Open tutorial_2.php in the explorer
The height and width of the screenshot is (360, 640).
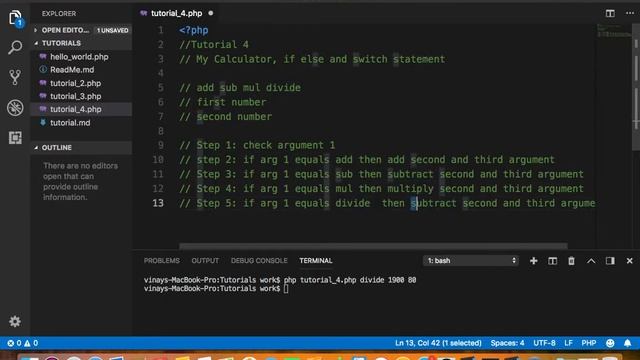76,83
